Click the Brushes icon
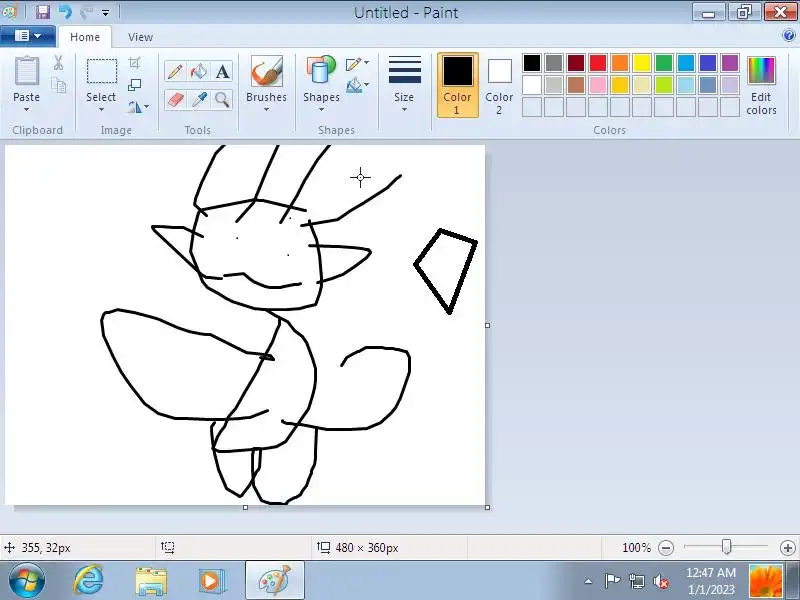 [x=266, y=71]
